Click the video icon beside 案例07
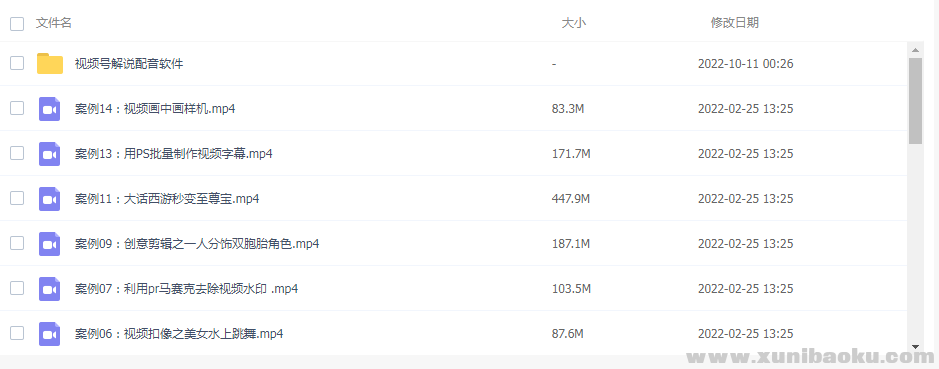 tap(50, 289)
